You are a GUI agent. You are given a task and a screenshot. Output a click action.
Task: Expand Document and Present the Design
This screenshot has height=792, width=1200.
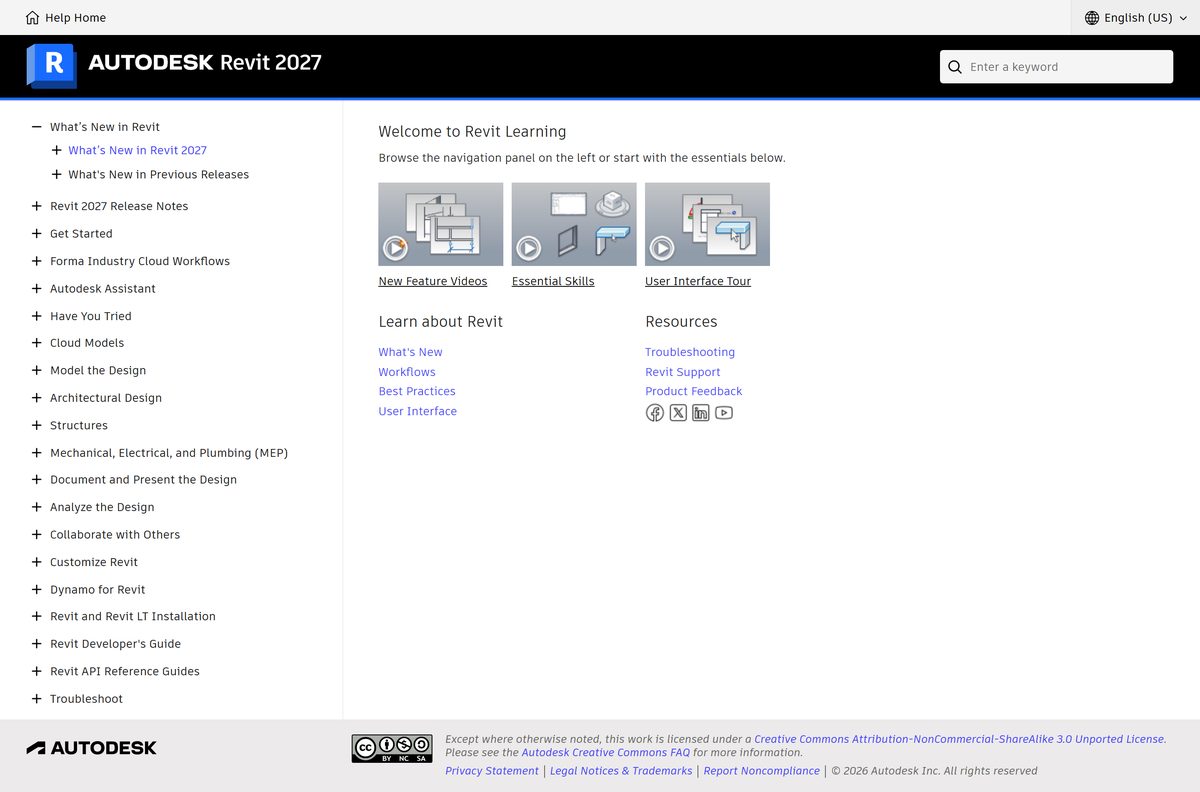click(x=37, y=480)
